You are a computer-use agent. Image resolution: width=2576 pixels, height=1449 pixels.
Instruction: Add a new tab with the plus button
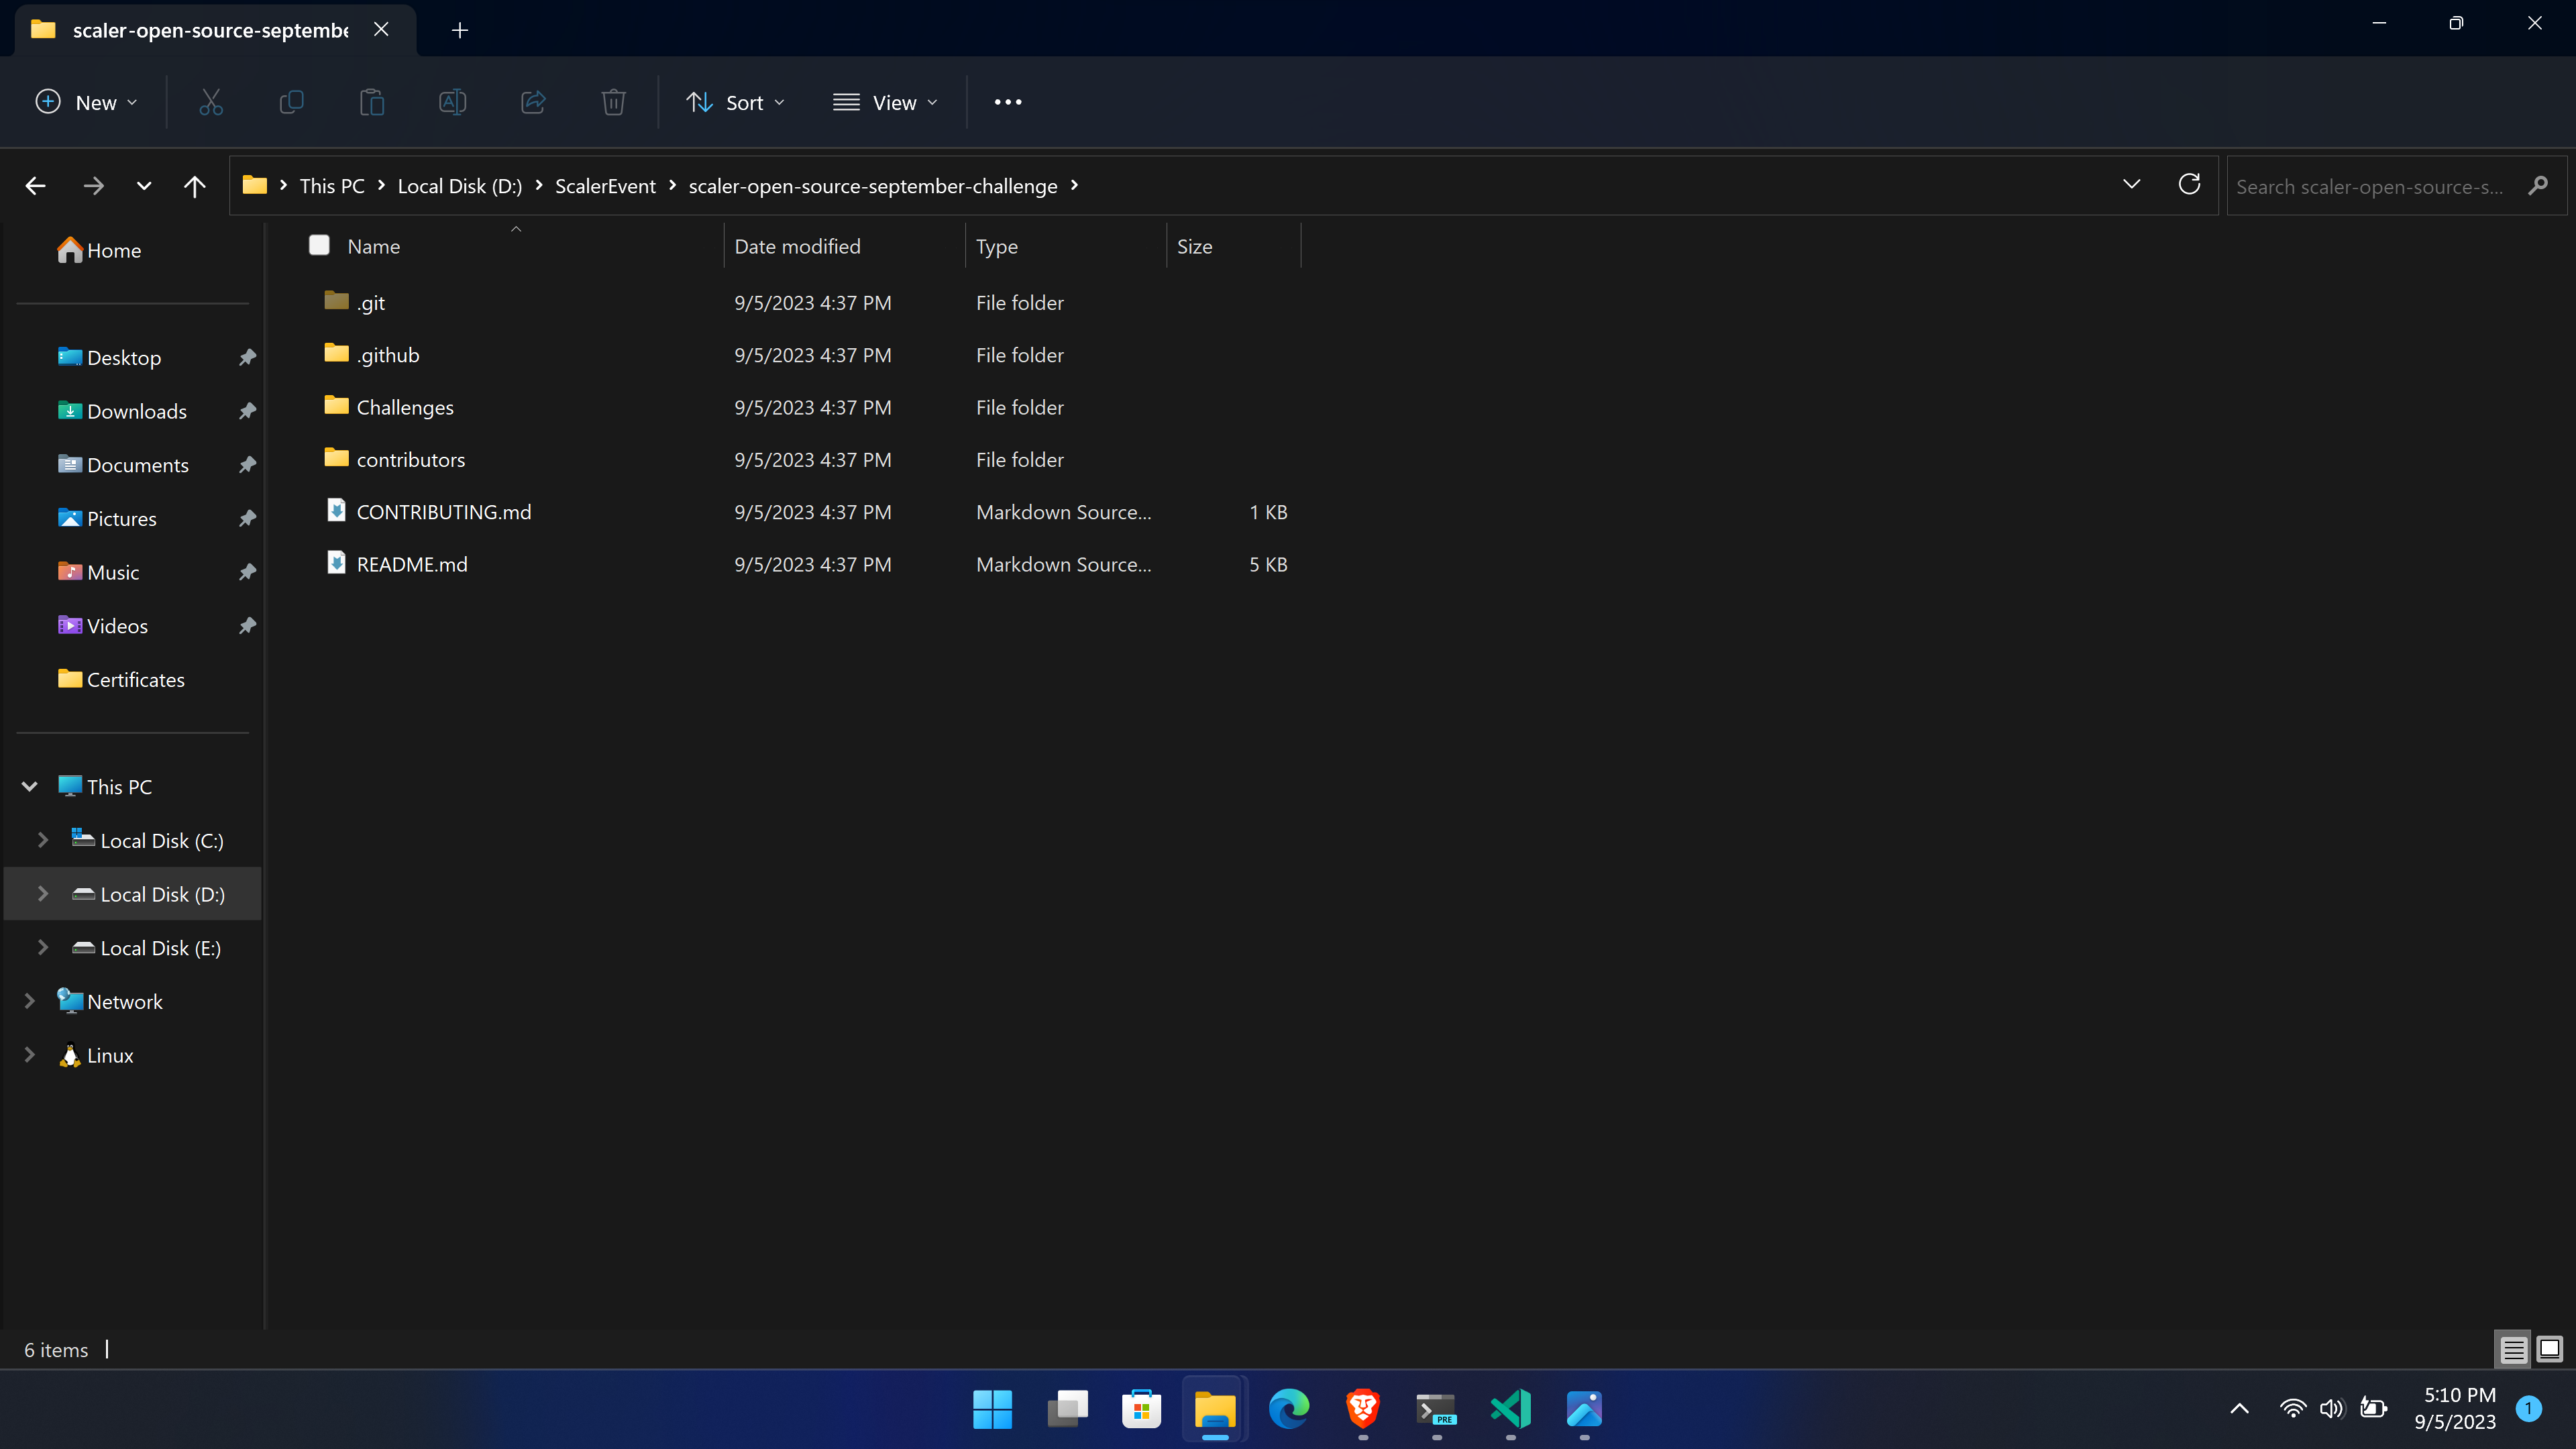pyautogui.click(x=459, y=30)
